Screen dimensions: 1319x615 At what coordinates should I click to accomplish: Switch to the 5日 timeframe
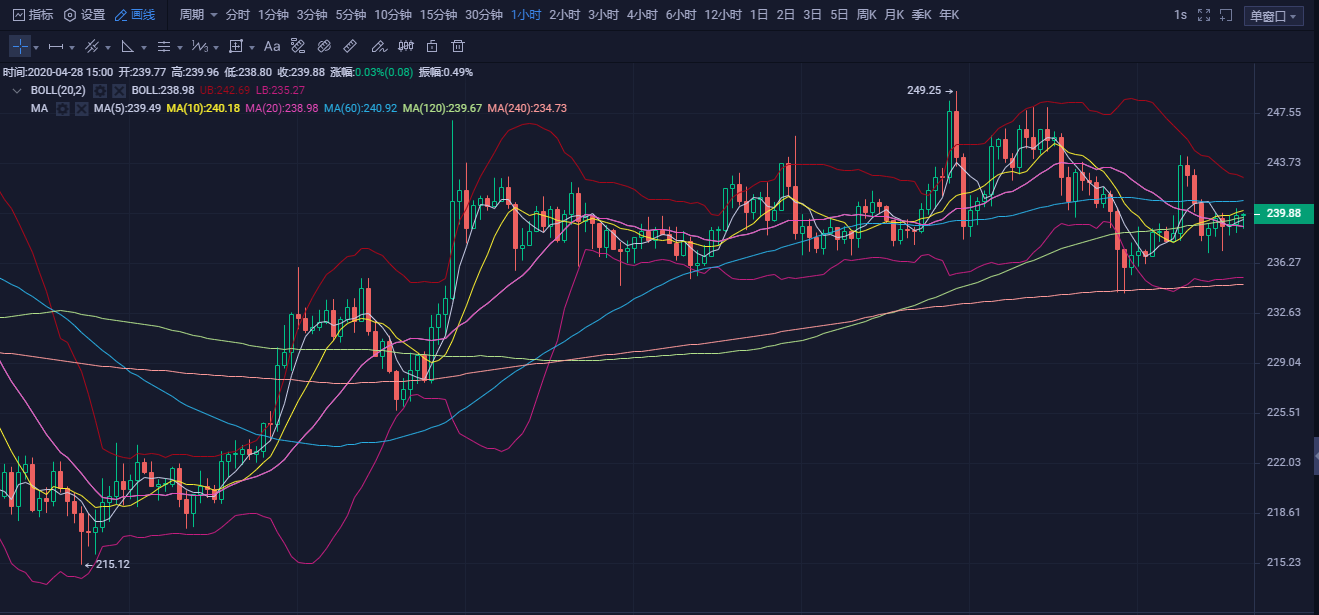pyautogui.click(x=840, y=15)
